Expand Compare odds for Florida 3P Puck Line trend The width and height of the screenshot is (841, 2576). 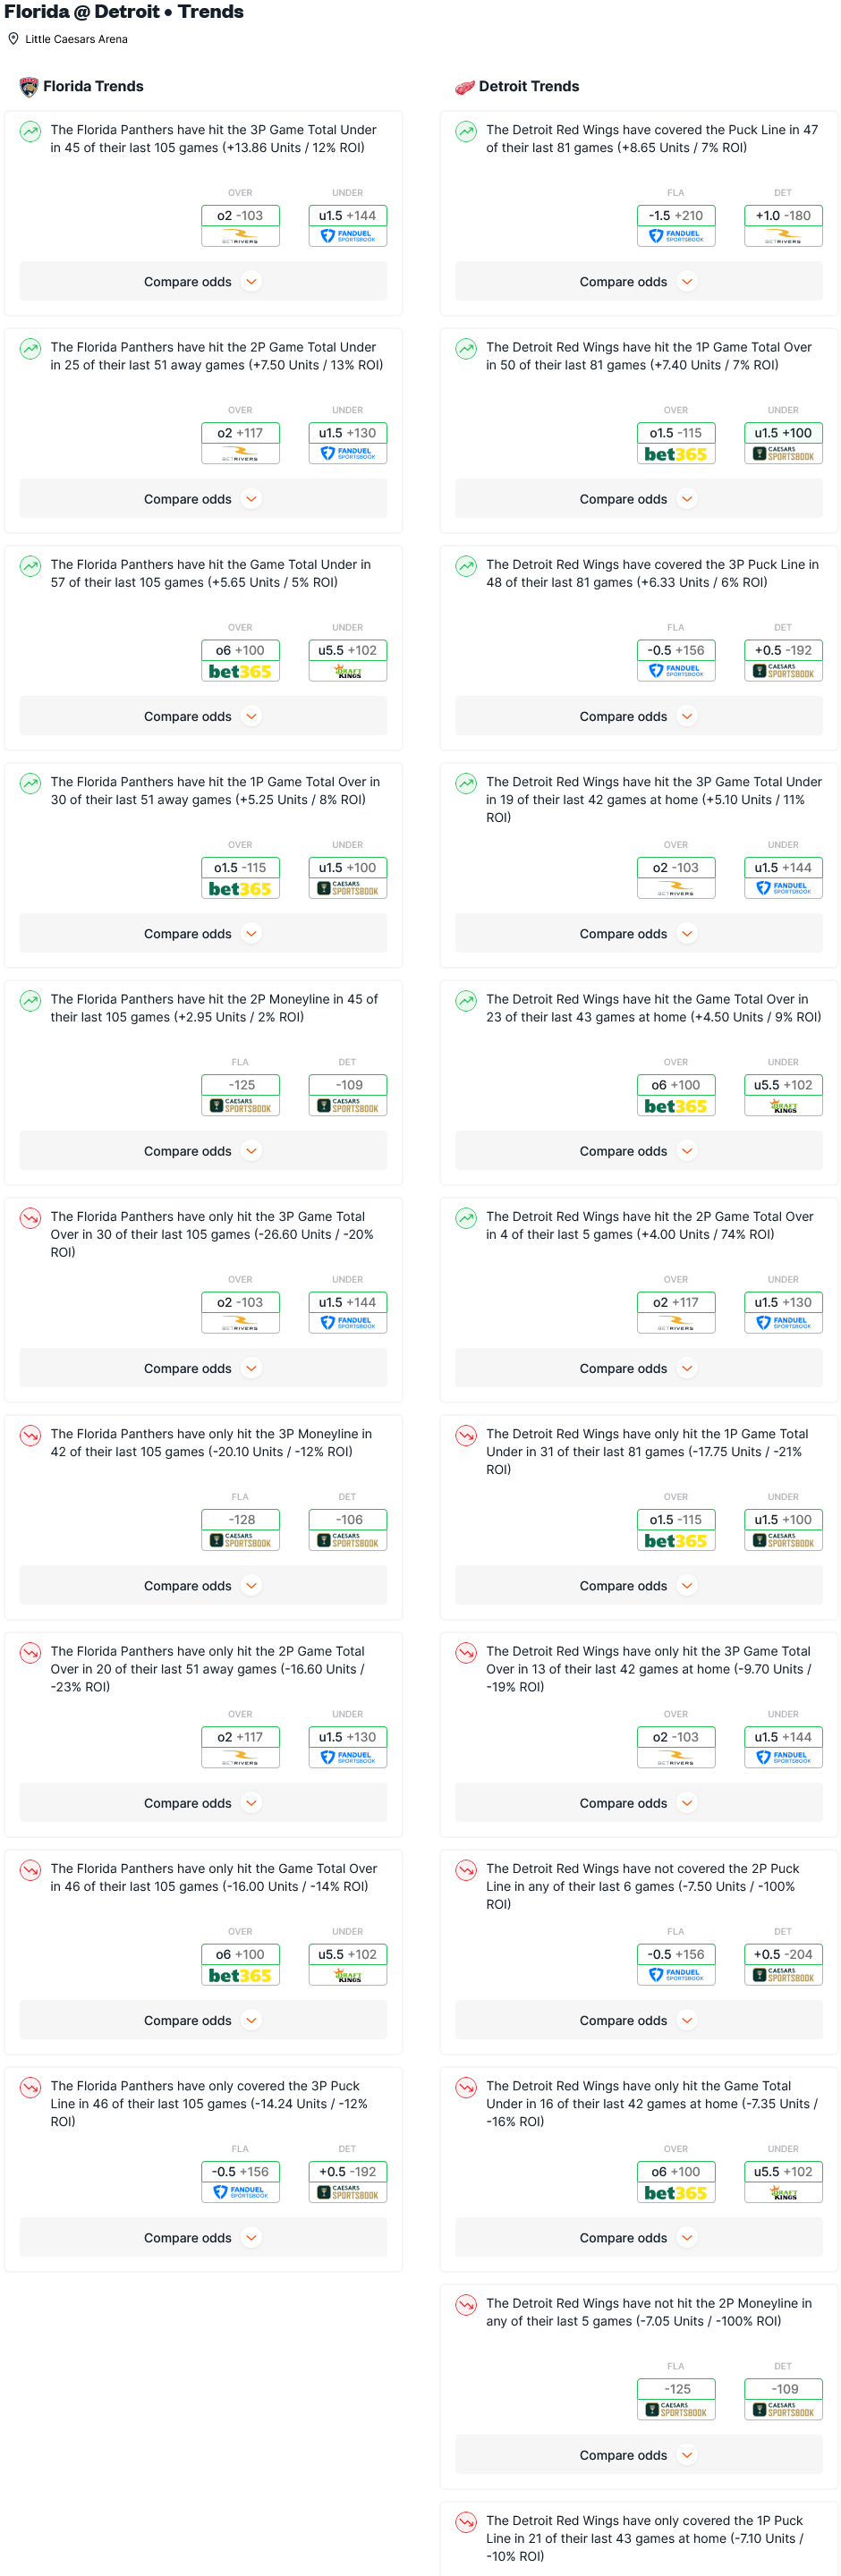click(x=203, y=2237)
